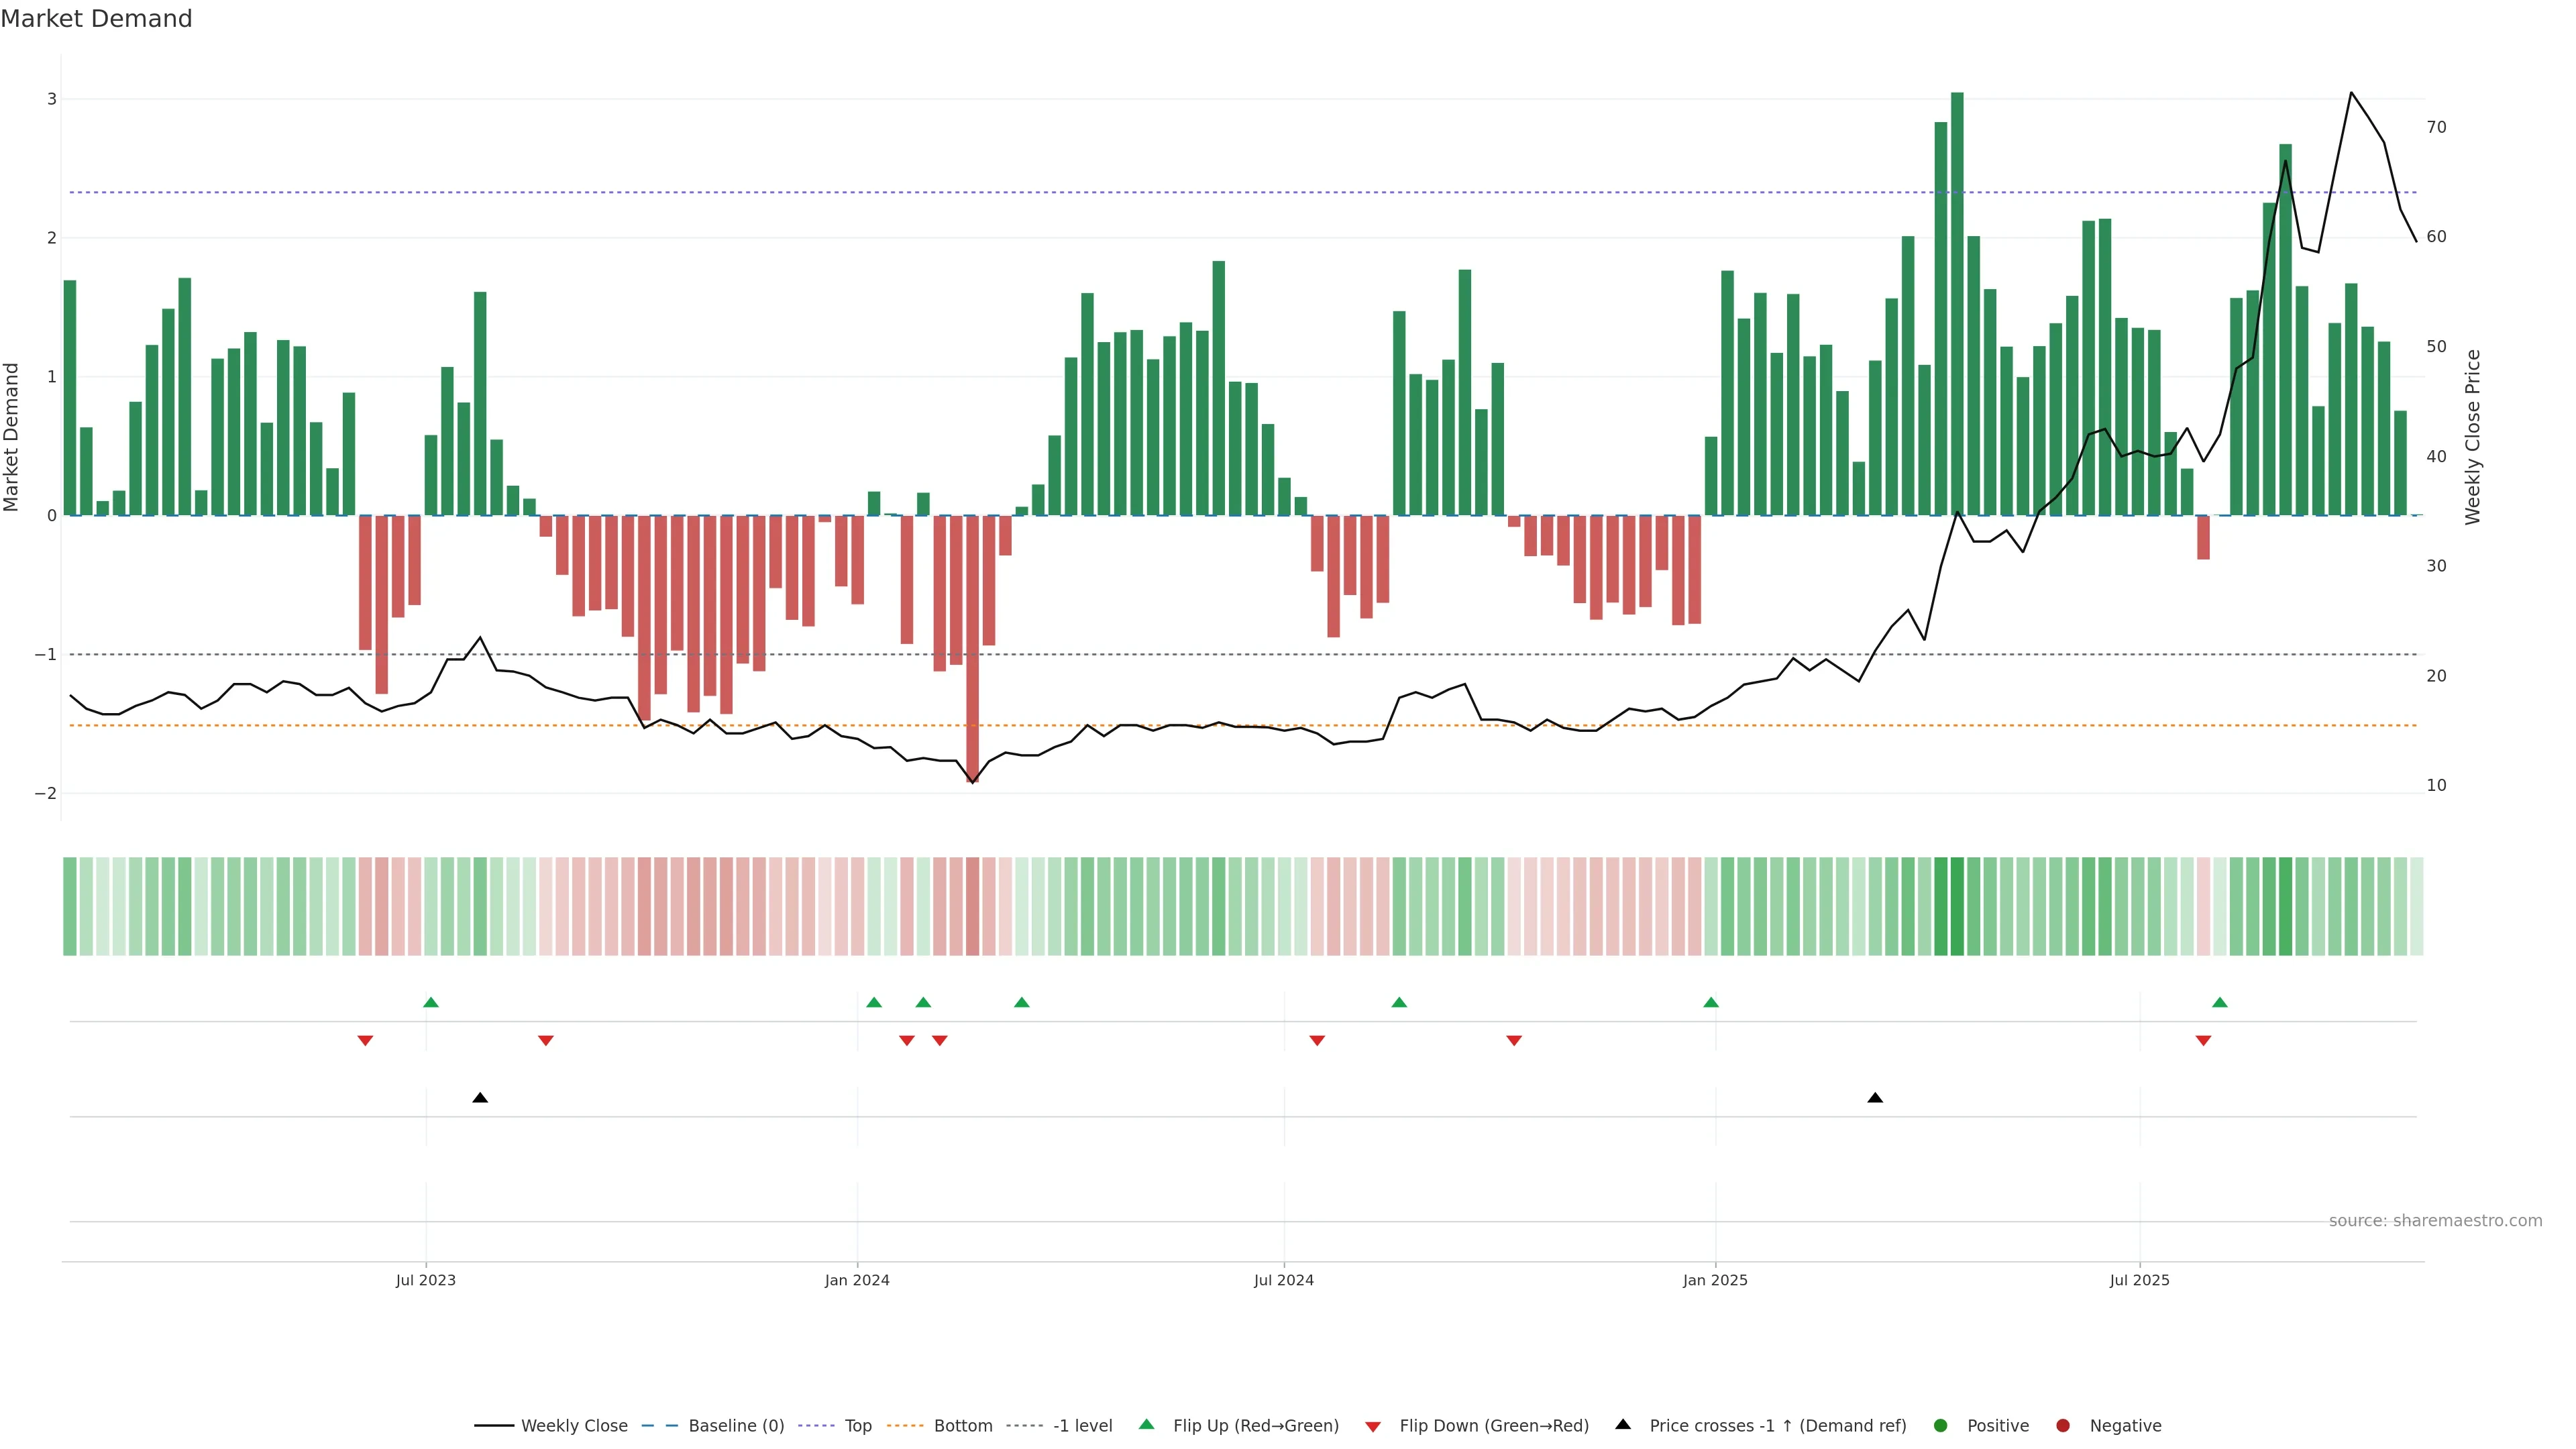Click the green Positive legend dot
Screen dimensions: 2576x1449
(x=1941, y=1425)
